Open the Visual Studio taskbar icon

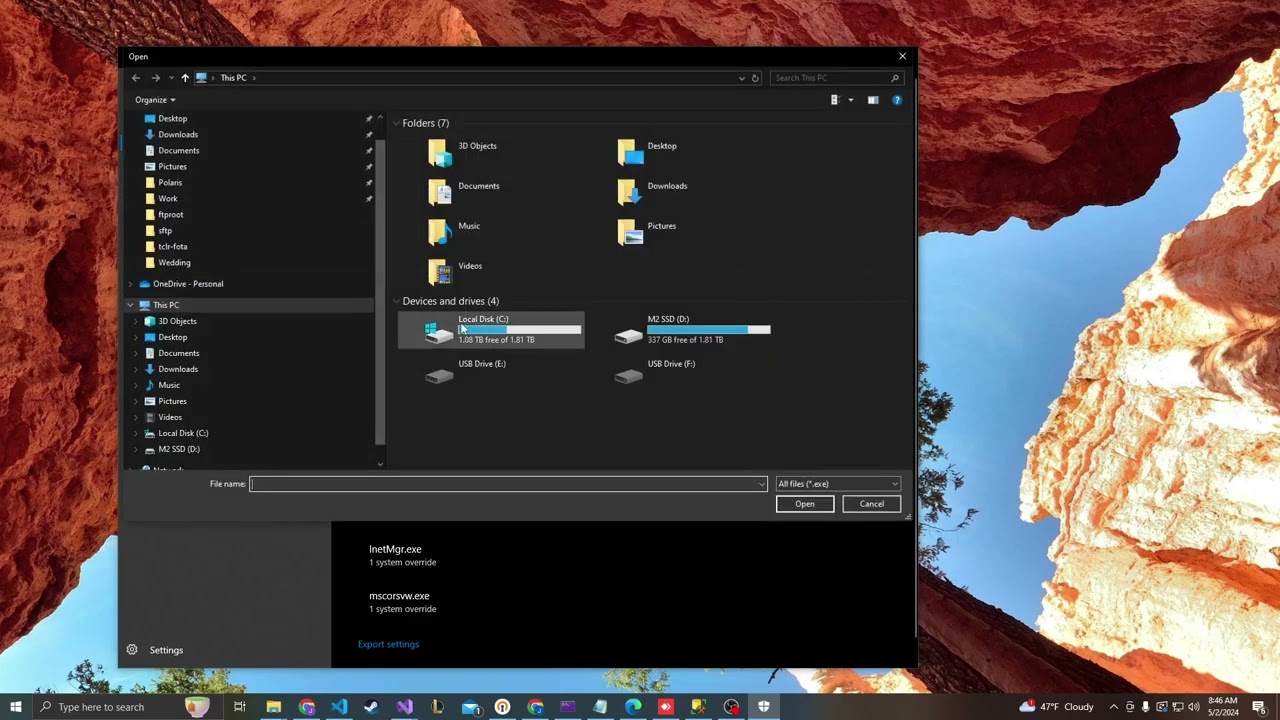[x=404, y=707]
